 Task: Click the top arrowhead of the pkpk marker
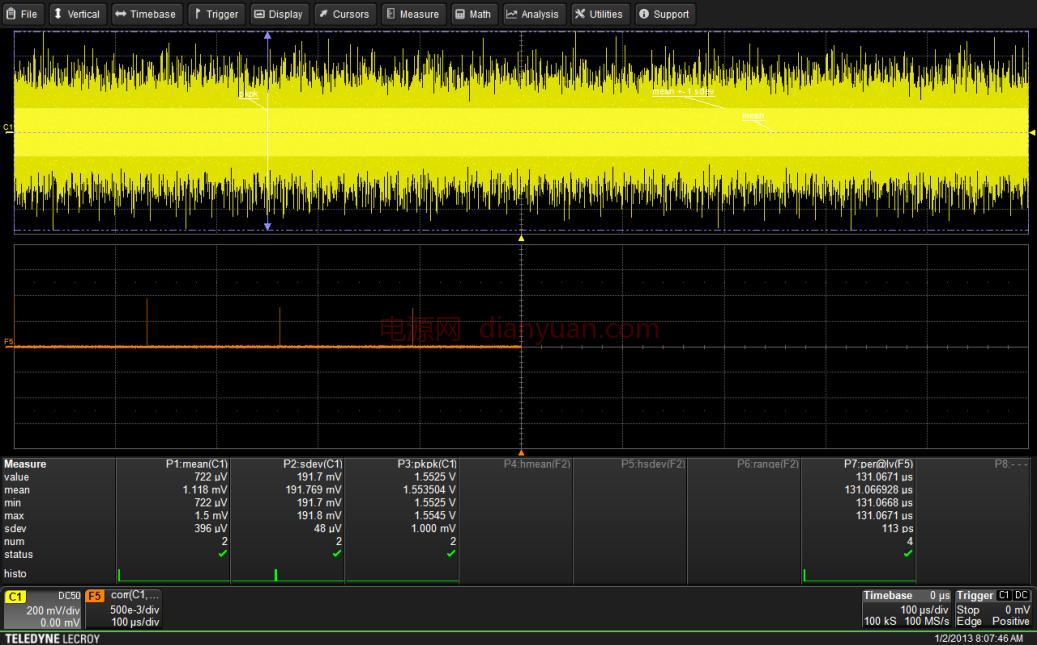[267, 35]
